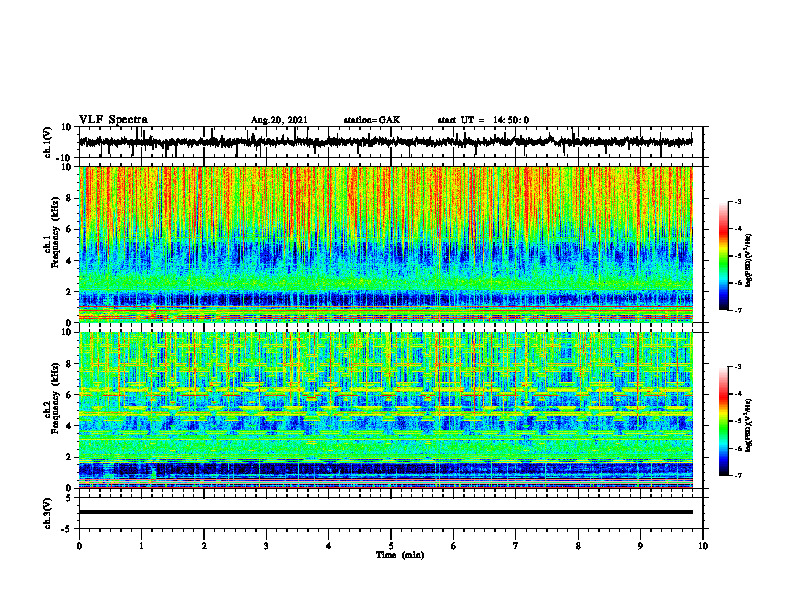Click the ch.2 spectrogram panel

pyautogui.click(x=385, y=410)
